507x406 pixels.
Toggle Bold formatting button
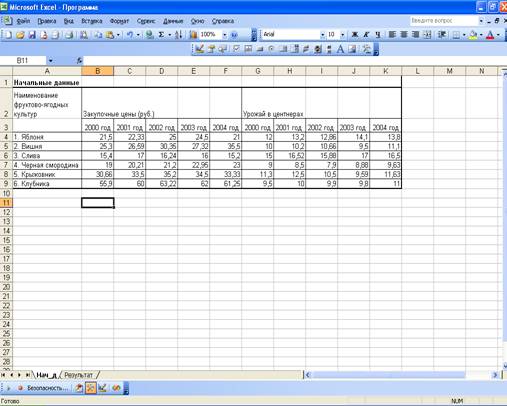(x=355, y=34)
